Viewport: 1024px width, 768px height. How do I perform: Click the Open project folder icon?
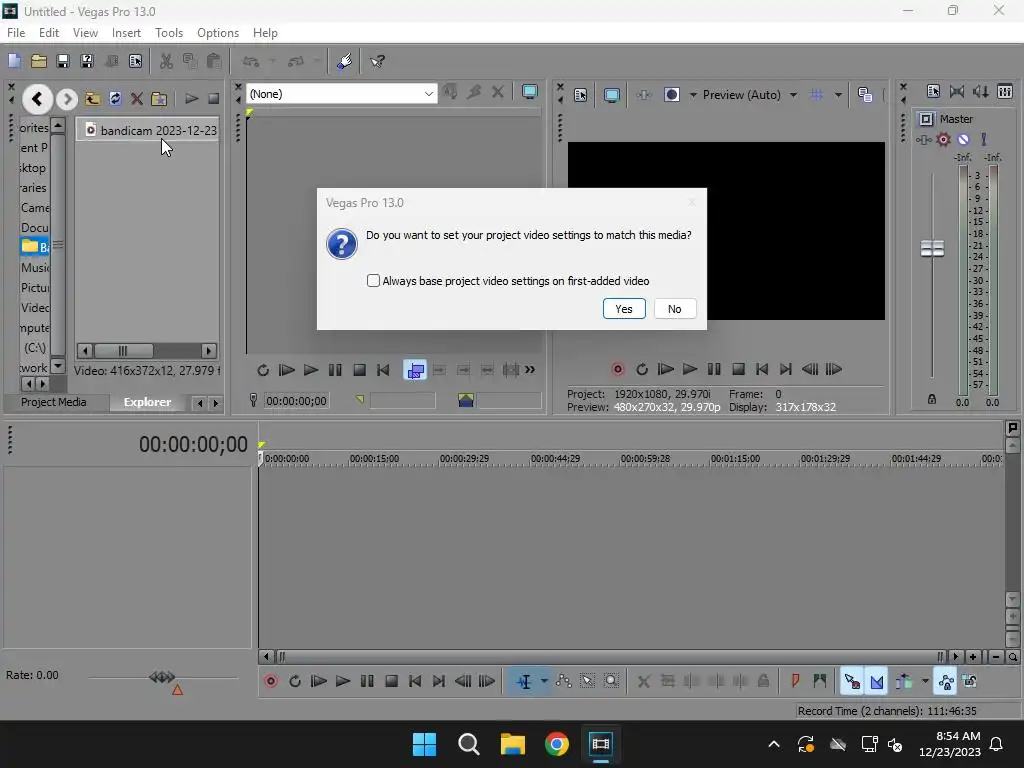pyautogui.click(x=39, y=61)
